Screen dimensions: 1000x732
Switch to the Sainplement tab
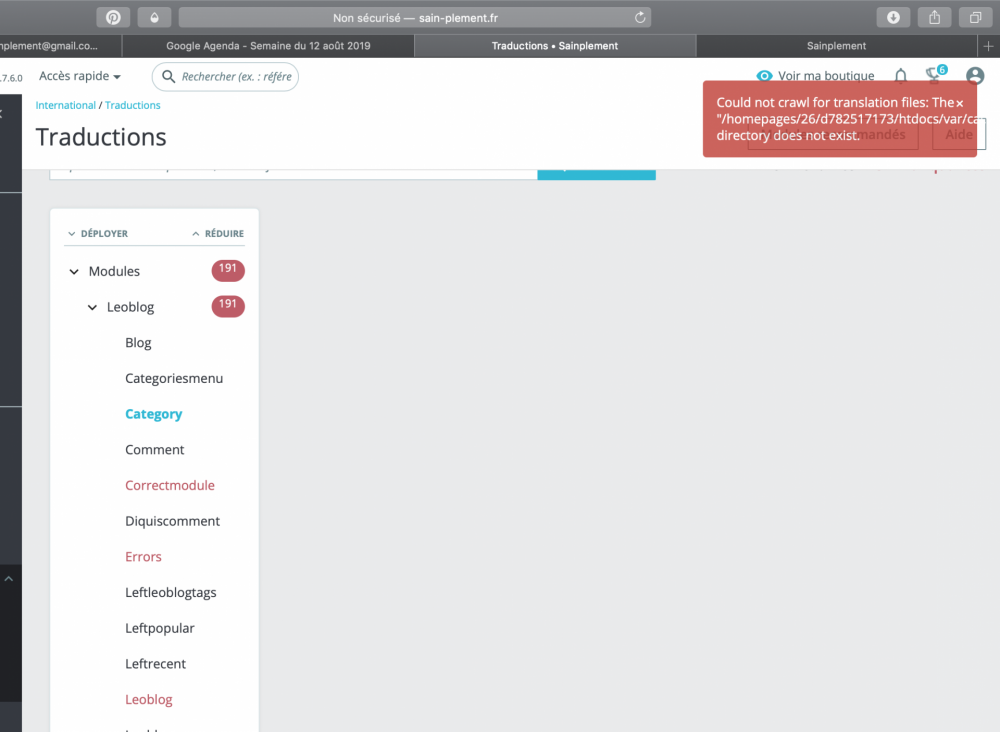[836, 46]
